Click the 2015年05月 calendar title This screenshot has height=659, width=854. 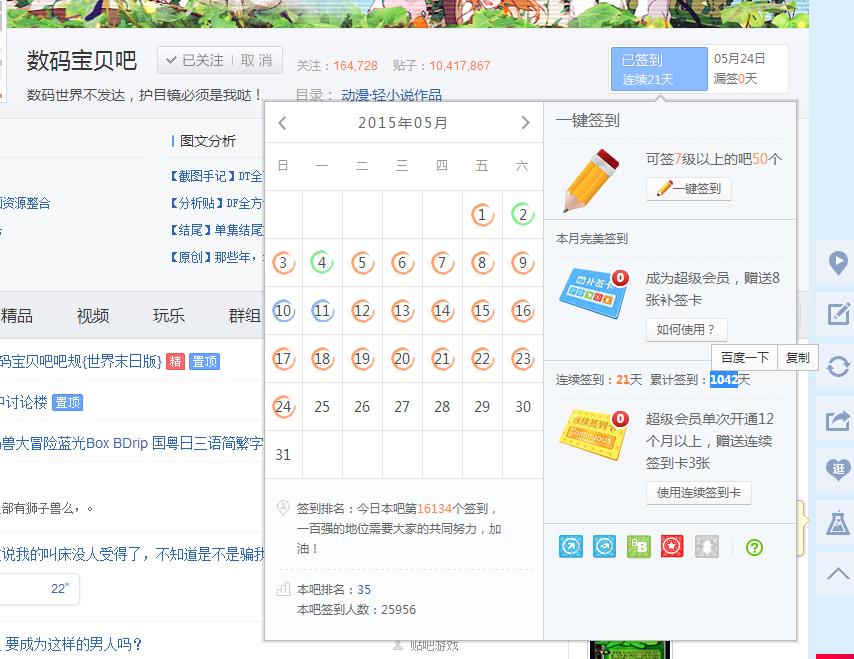click(x=402, y=123)
